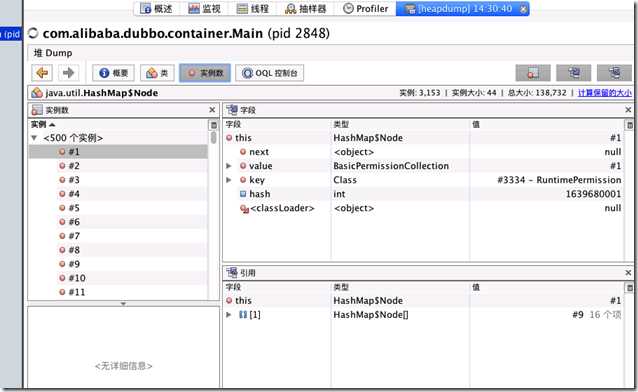Click the first panel toggle icon at top right
This screenshot has width=638, height=392.
coord(533,73)
